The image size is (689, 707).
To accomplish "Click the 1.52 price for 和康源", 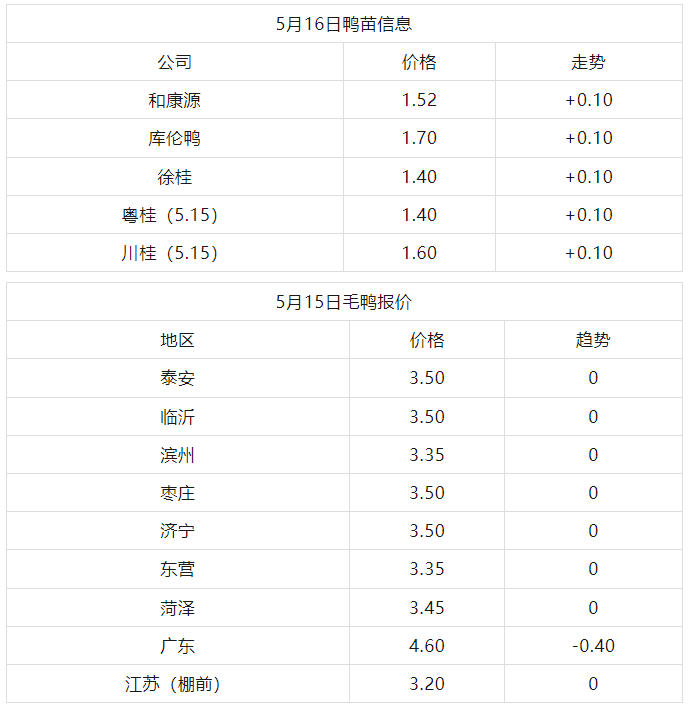I will 419,100.
